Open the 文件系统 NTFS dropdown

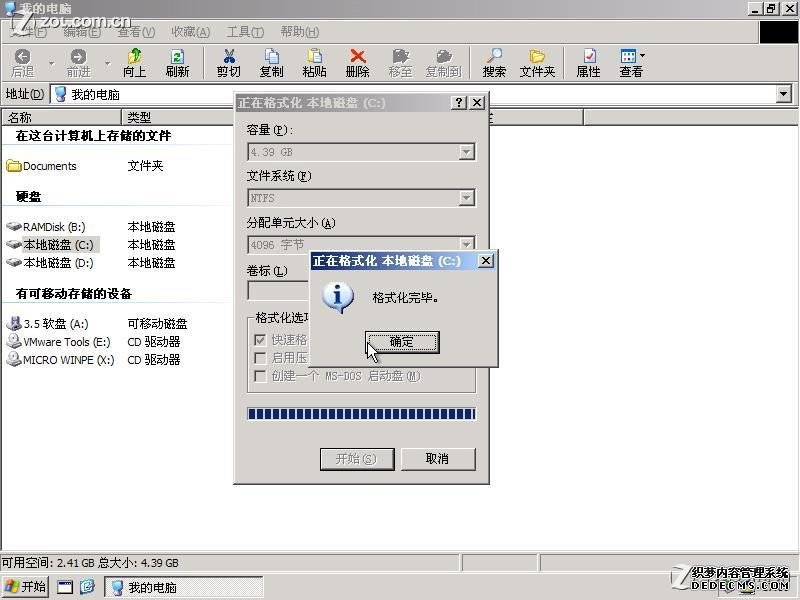[x=466, y=198]
